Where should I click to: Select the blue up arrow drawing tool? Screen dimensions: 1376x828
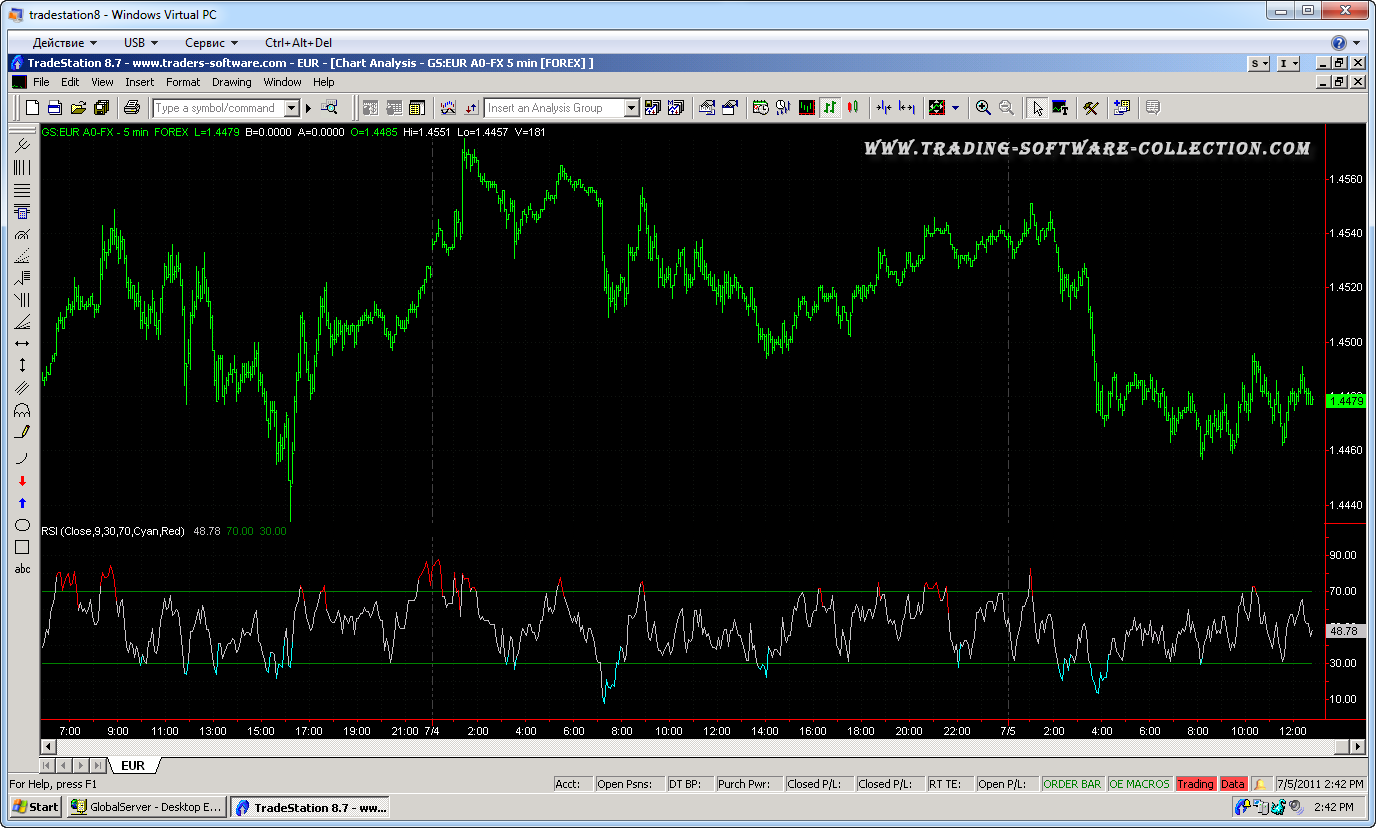[22, 503]
